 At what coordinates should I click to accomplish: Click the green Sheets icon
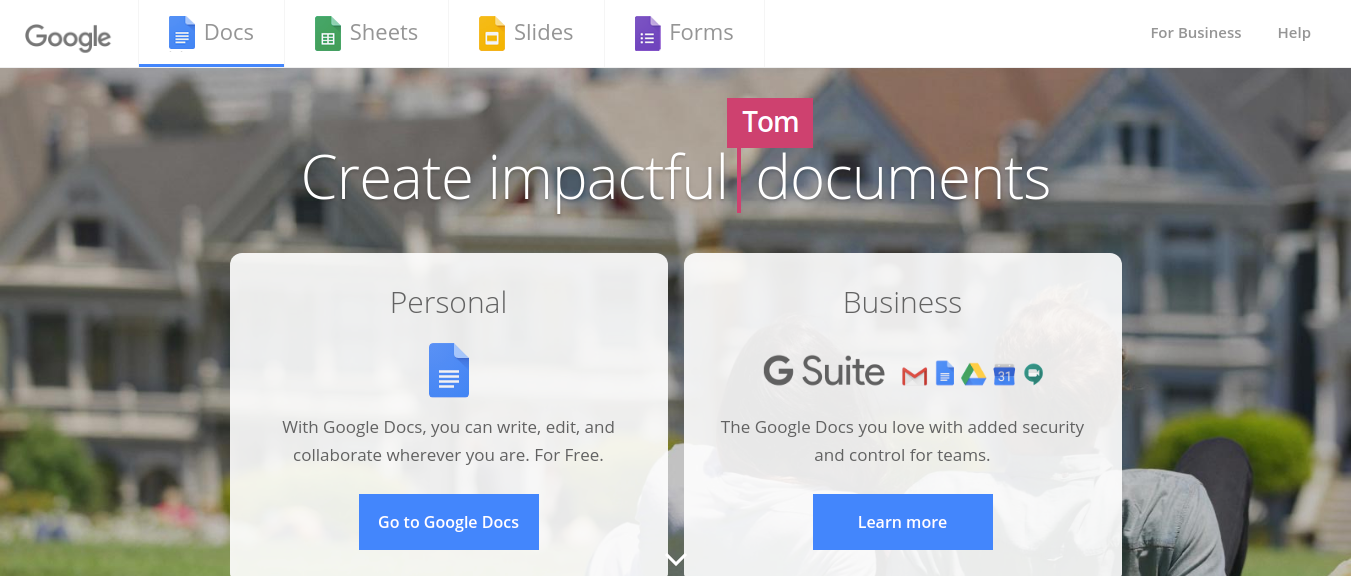[x=328, y=33]
